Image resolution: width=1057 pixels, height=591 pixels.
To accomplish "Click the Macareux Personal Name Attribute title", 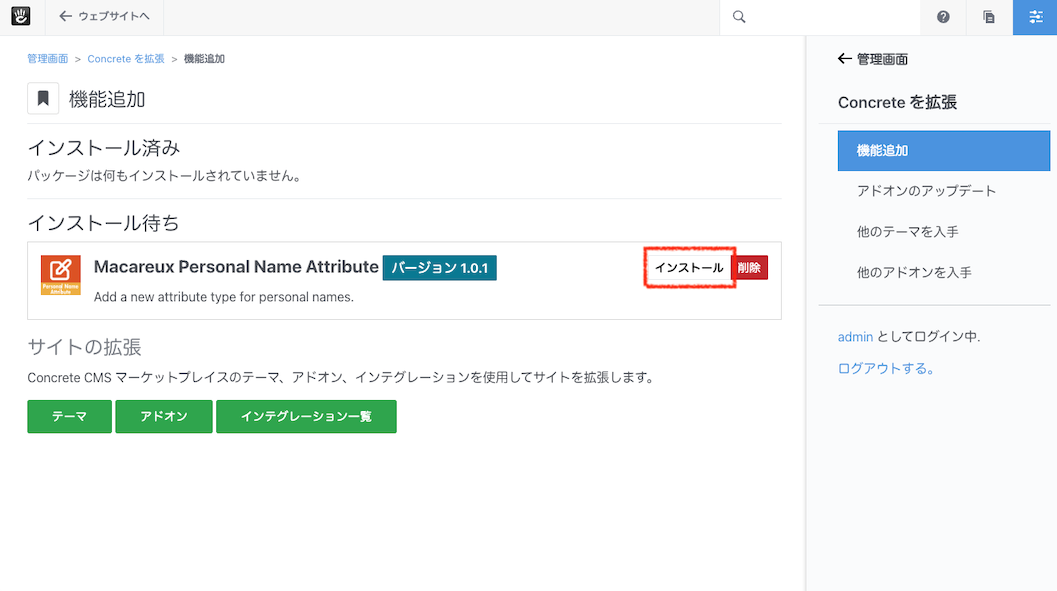I will tap(236, 267).
